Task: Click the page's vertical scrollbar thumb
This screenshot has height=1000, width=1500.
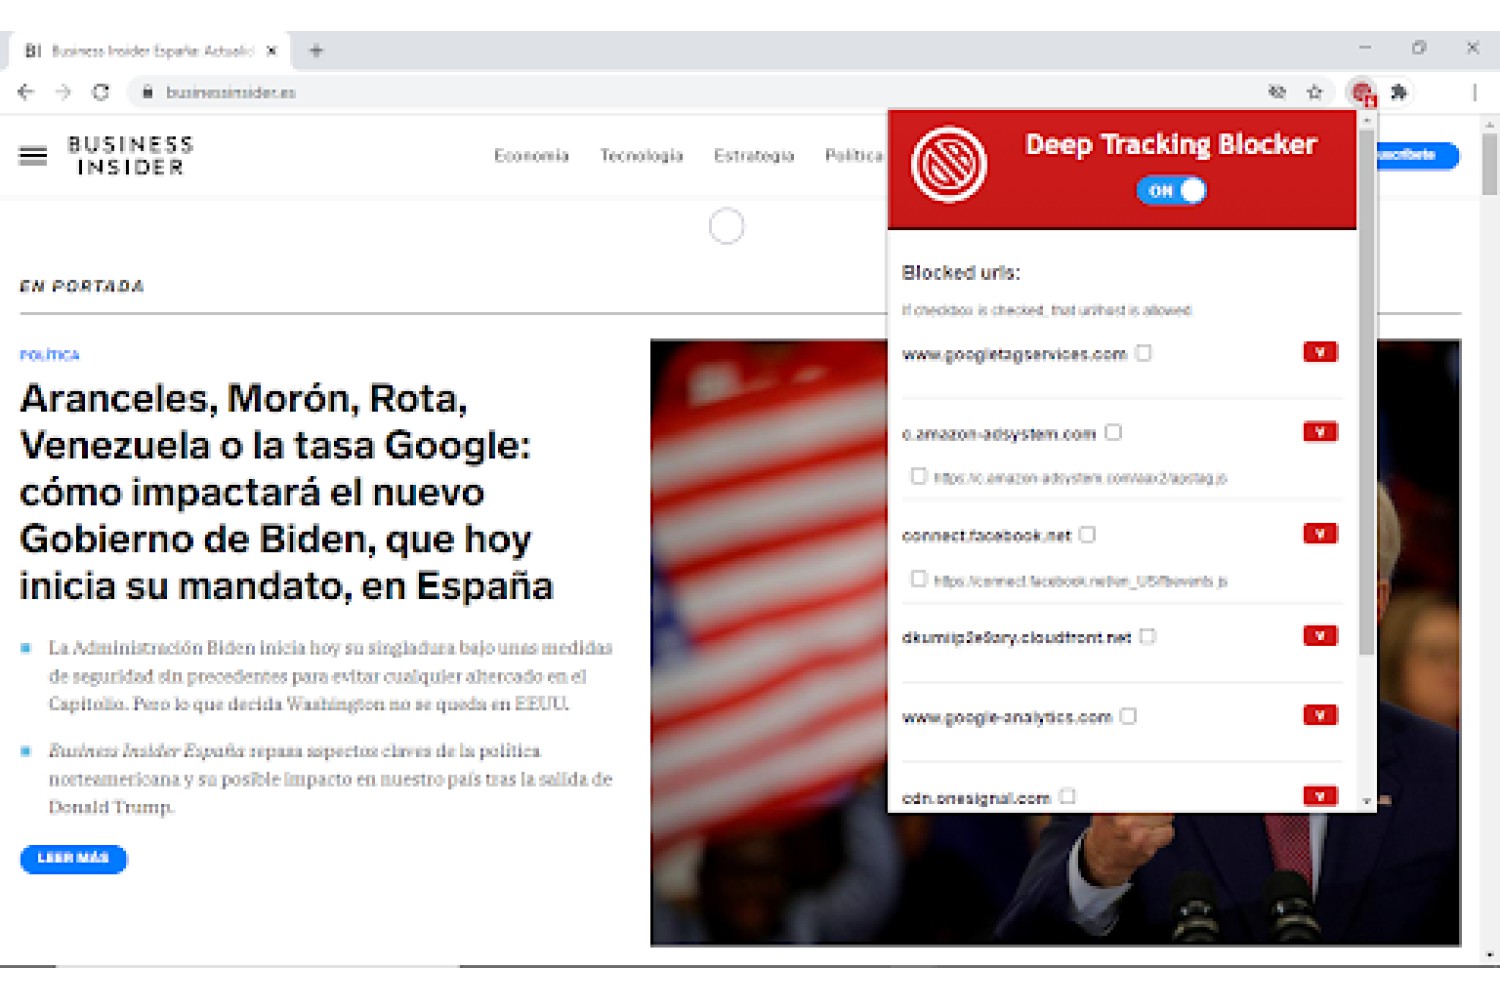Action: 1490,165
